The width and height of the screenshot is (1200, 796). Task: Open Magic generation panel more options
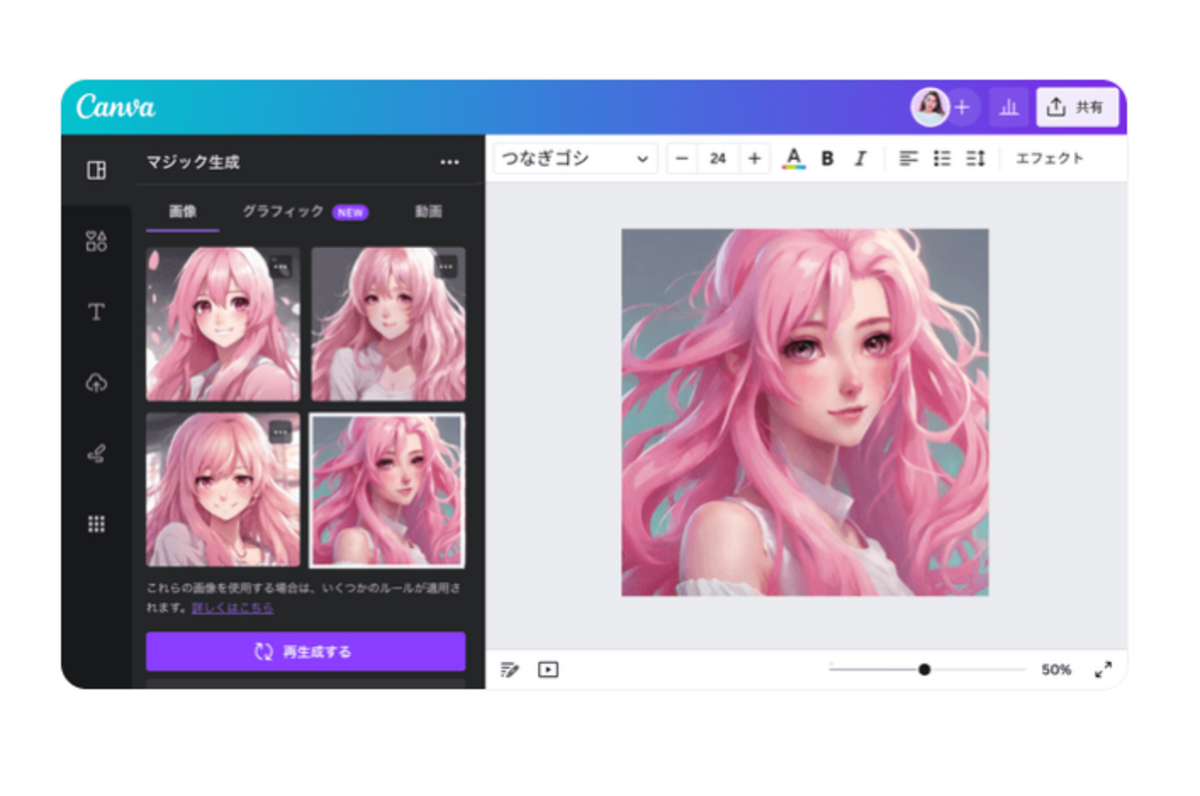click(x=450, y=162)
